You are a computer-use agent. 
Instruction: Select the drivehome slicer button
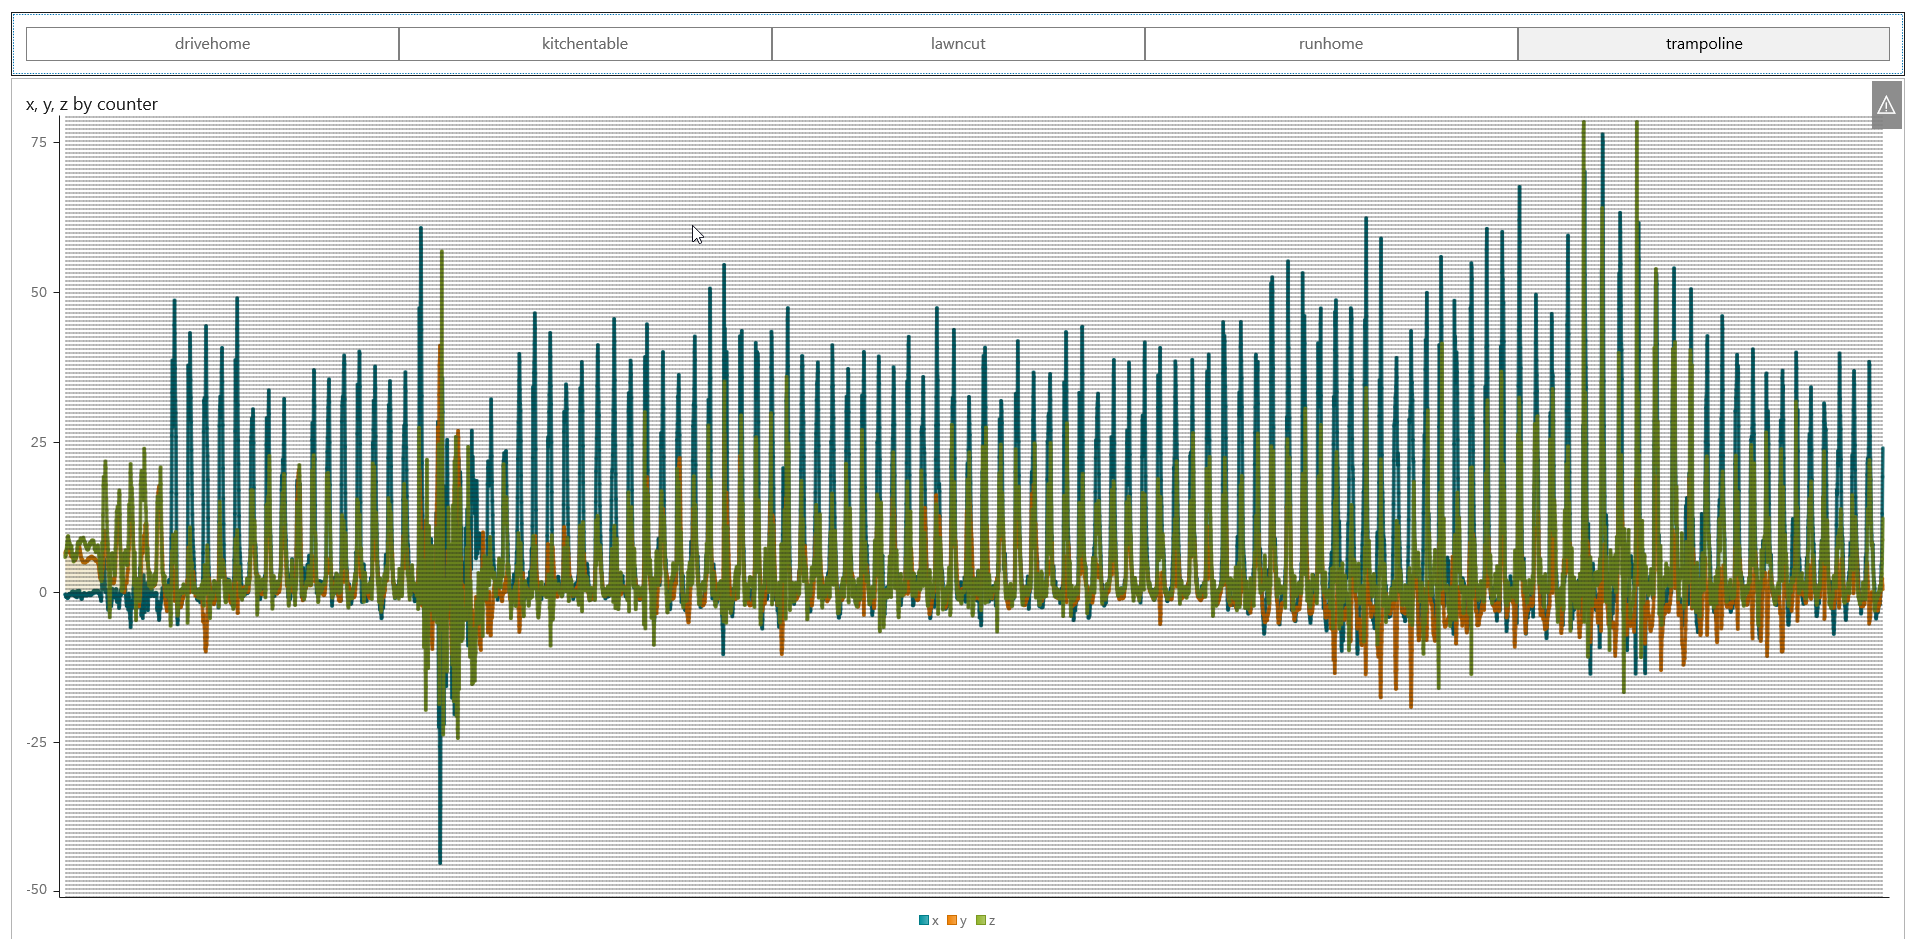(212, 44)
